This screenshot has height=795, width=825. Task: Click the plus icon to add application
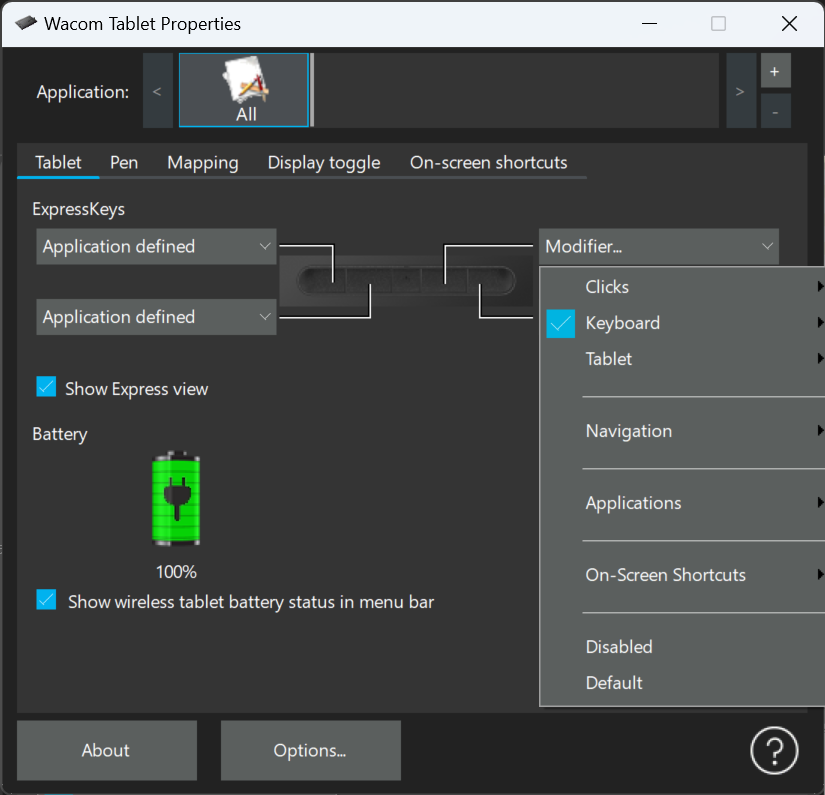(775, 71)
